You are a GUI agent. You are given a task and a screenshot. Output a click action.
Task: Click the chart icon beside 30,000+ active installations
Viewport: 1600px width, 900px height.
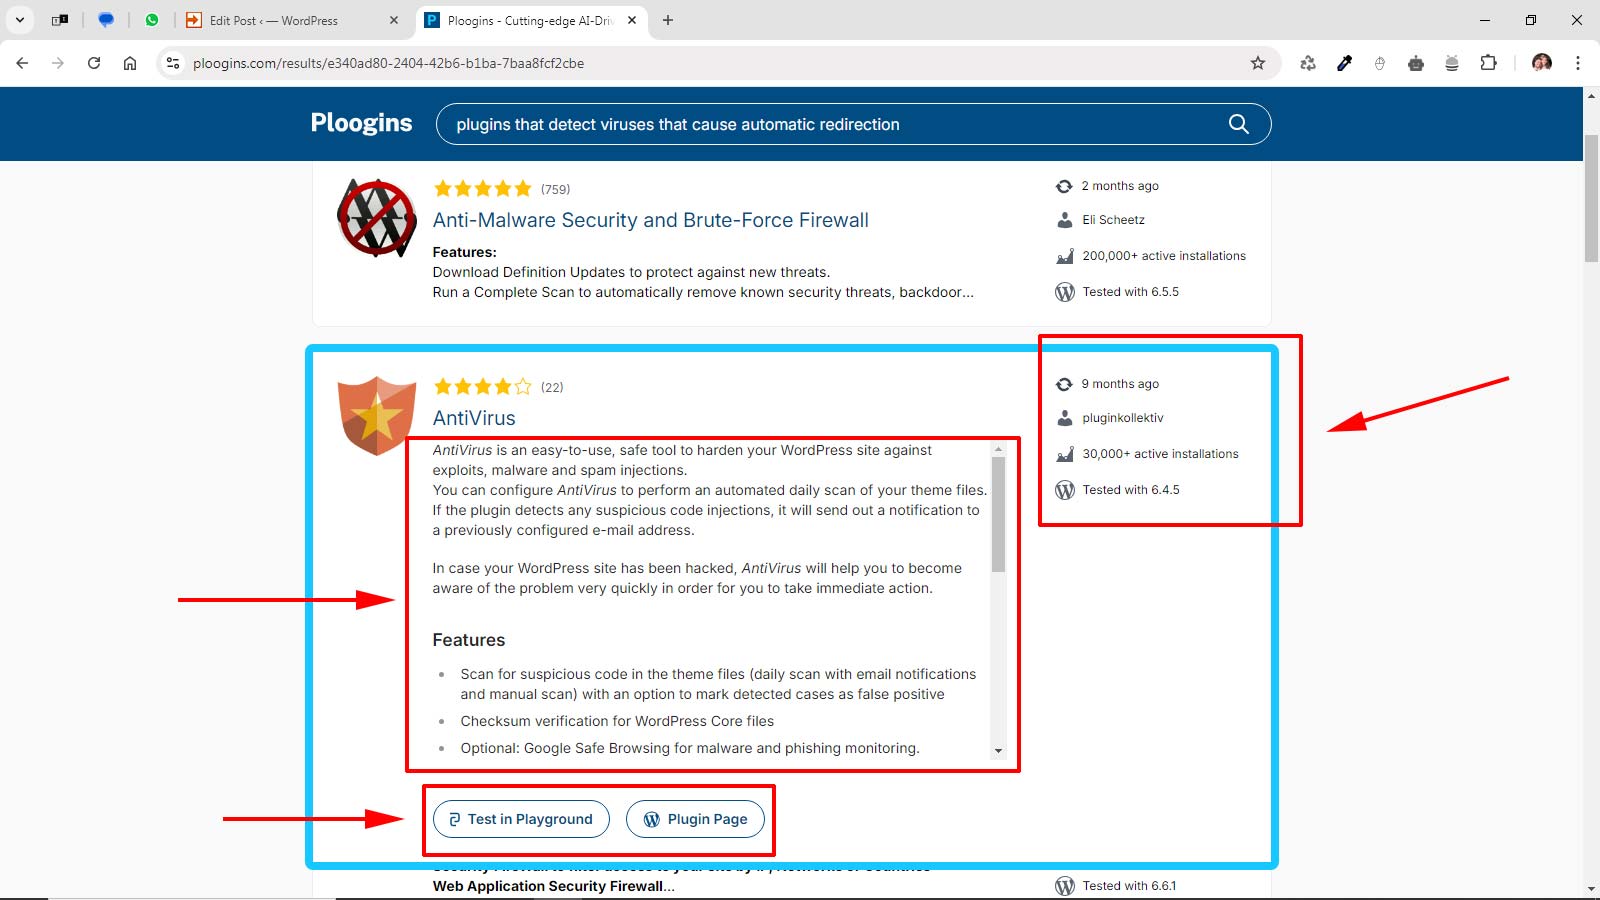[1065, 454]
